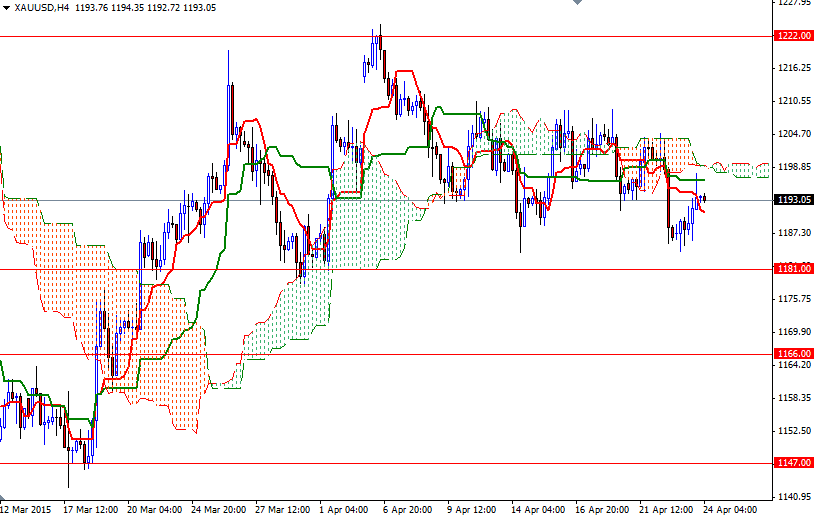
Task: Click the 1204.70 price scale value
Action: pyautogui.click(x=792, y=134)
